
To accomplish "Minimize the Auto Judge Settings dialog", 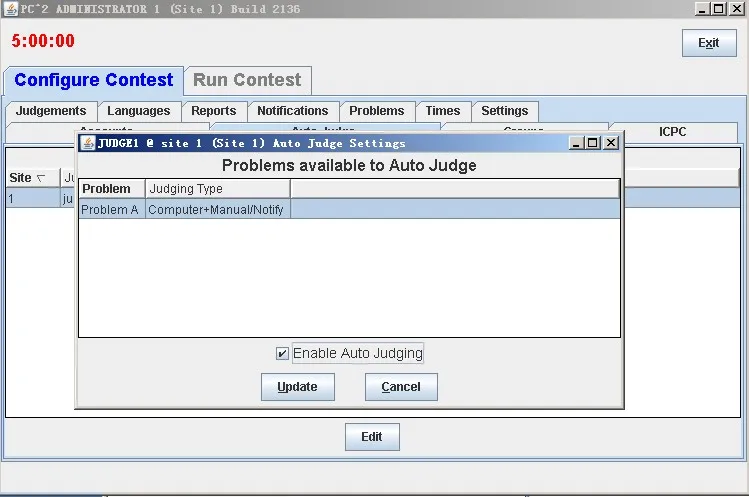I will pos(576,143).
